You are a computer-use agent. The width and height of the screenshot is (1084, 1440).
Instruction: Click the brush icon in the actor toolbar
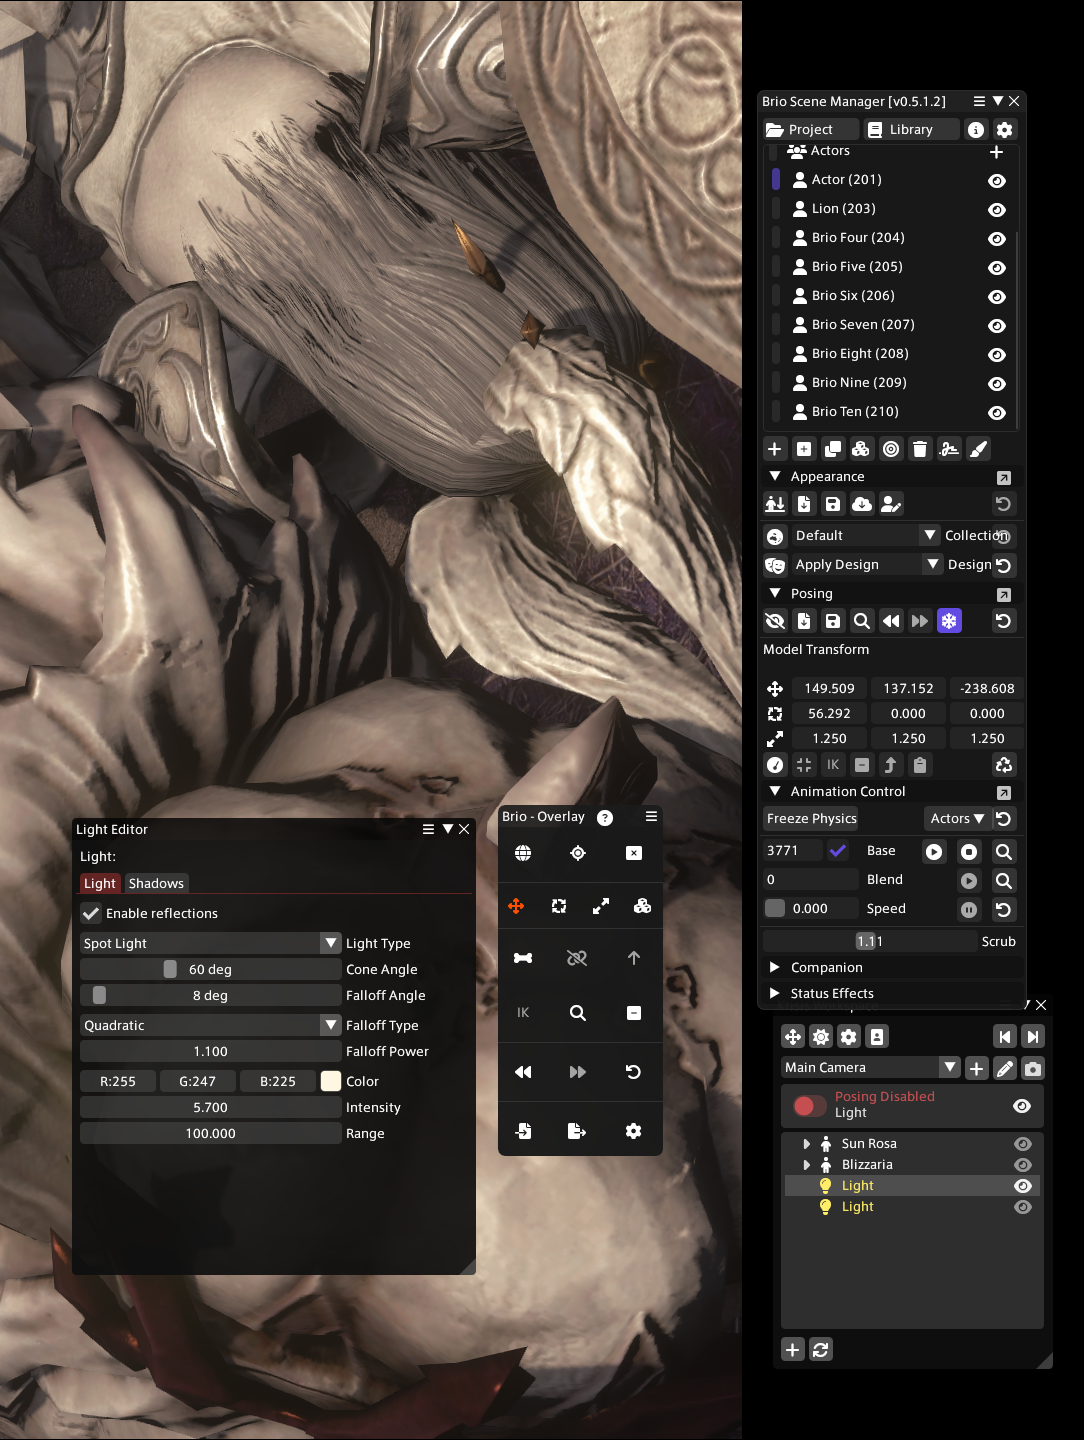(979, 449)
